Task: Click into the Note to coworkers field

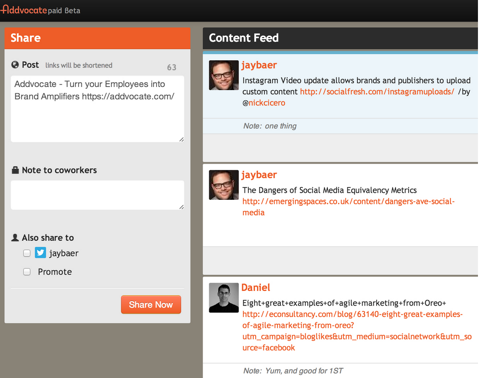Action: (97, 195)
